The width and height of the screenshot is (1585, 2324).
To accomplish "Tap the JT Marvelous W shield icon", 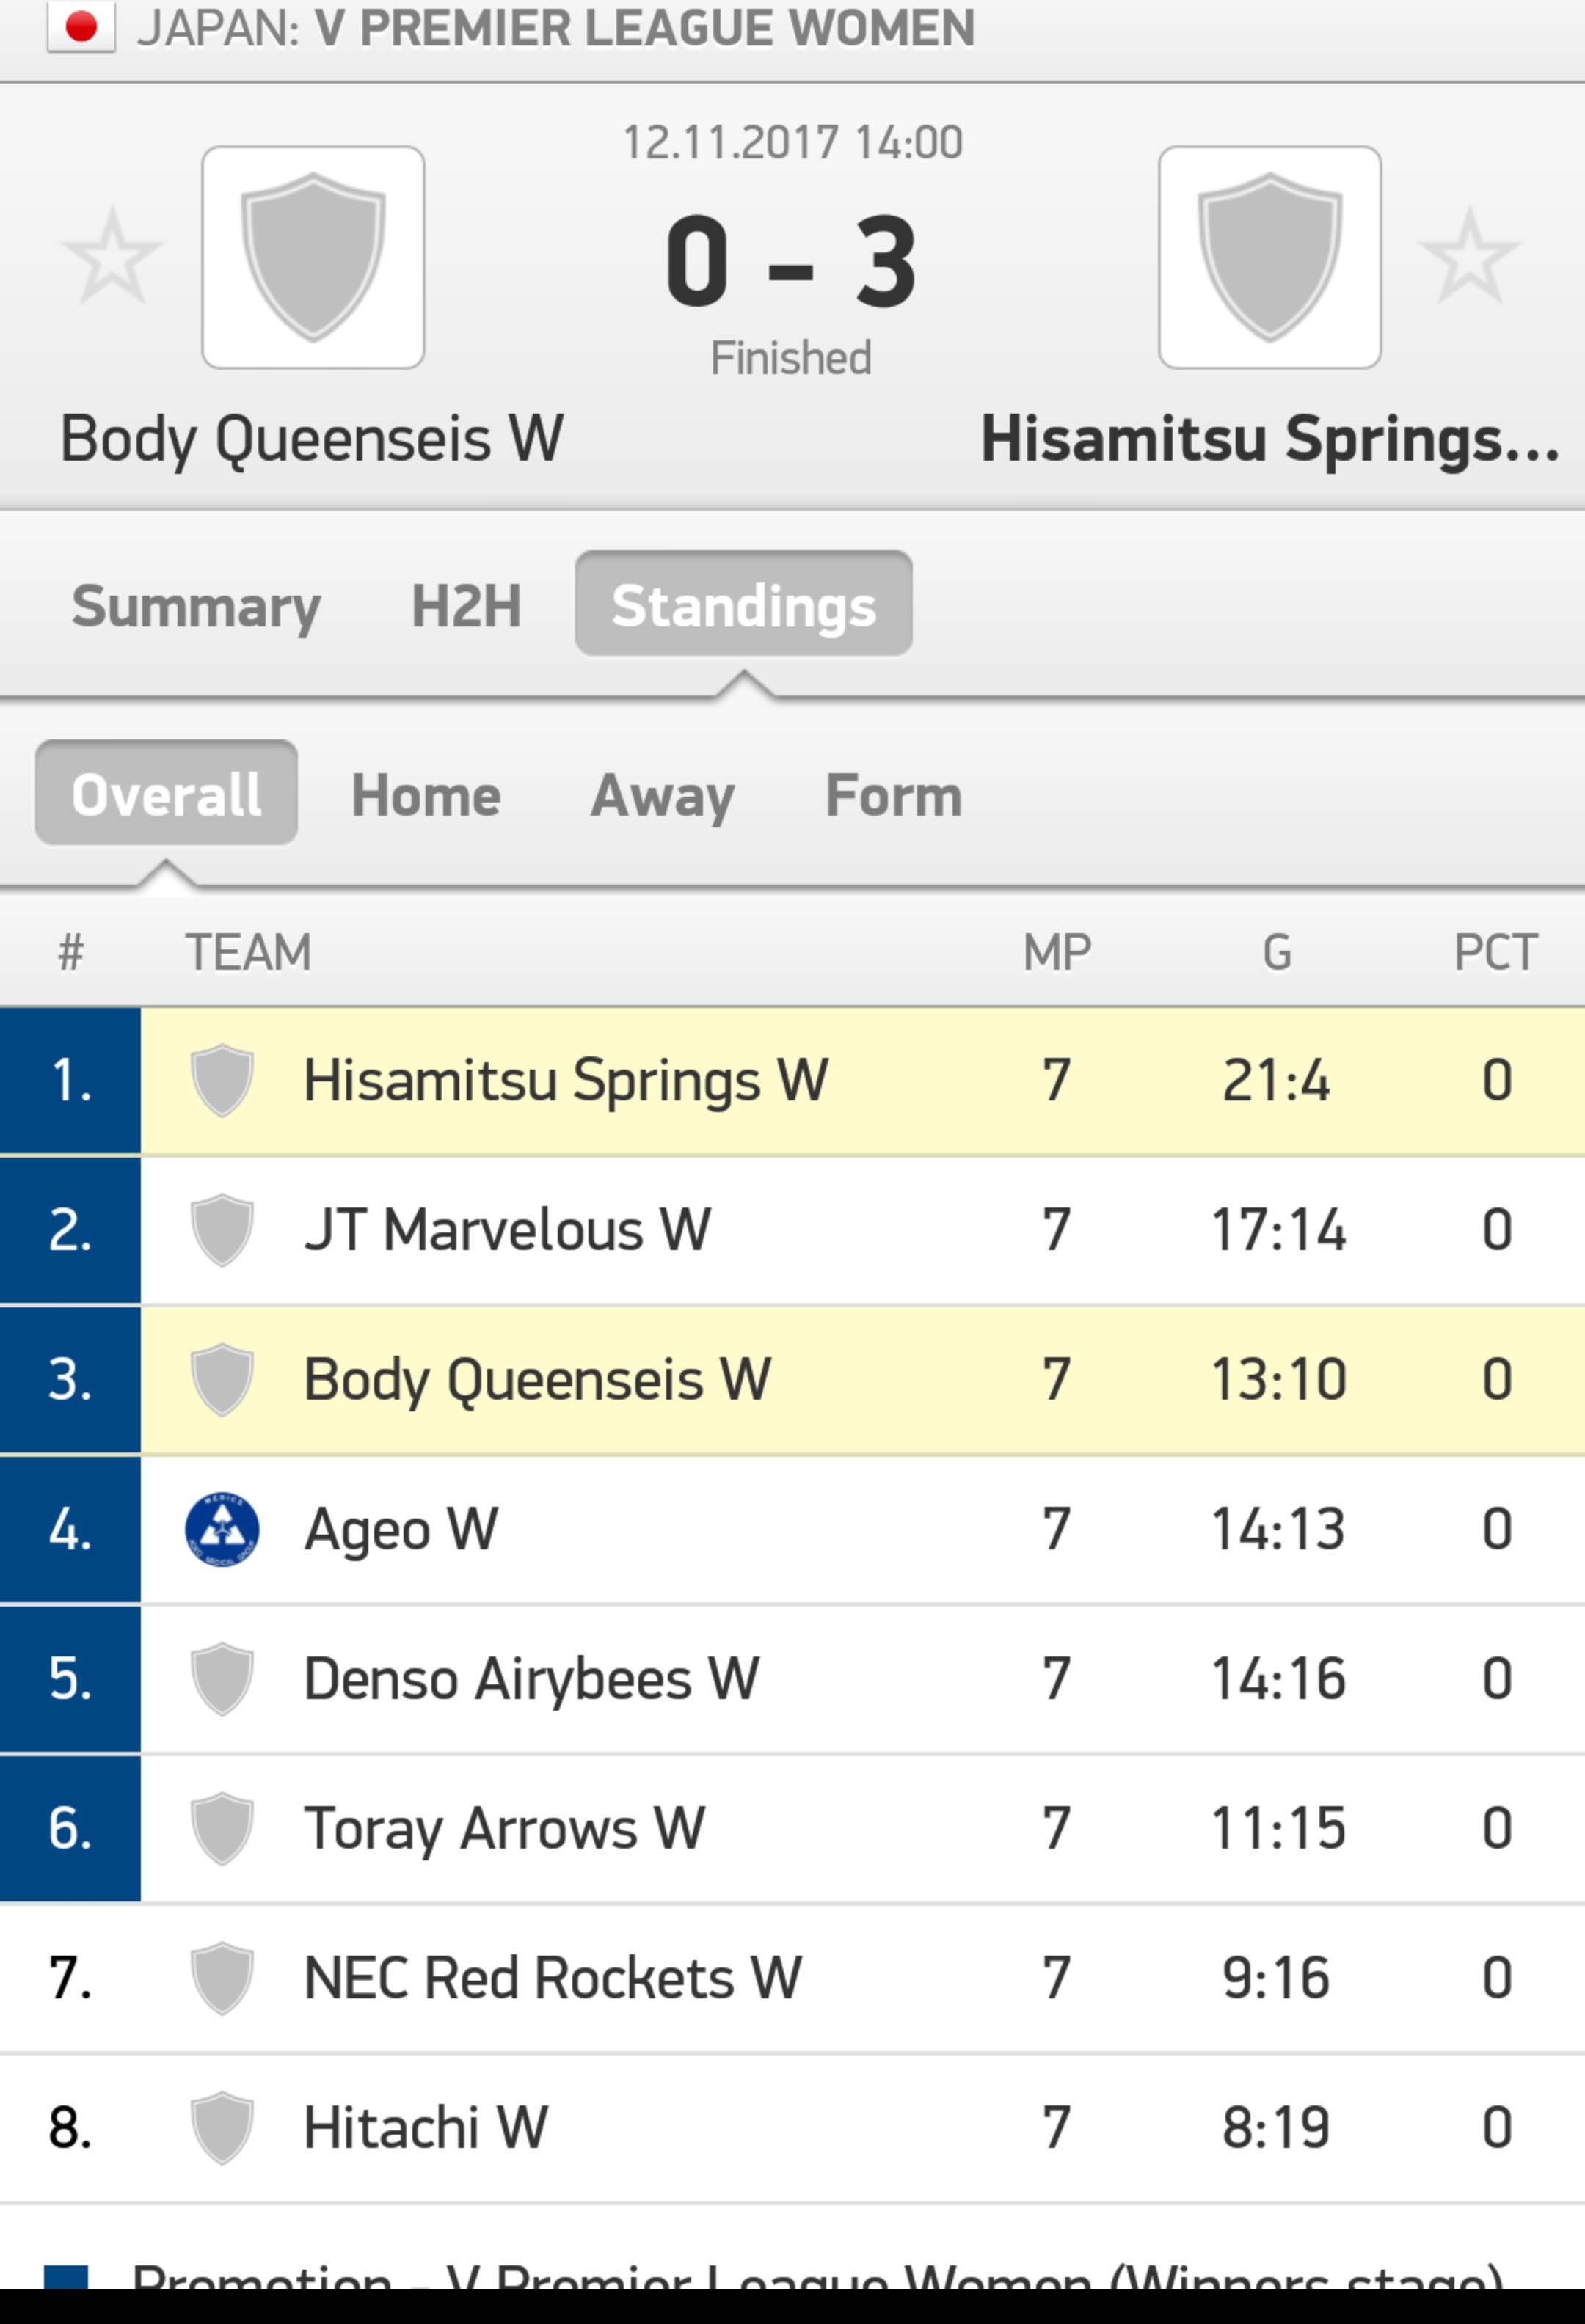I will pos(222,1230).
